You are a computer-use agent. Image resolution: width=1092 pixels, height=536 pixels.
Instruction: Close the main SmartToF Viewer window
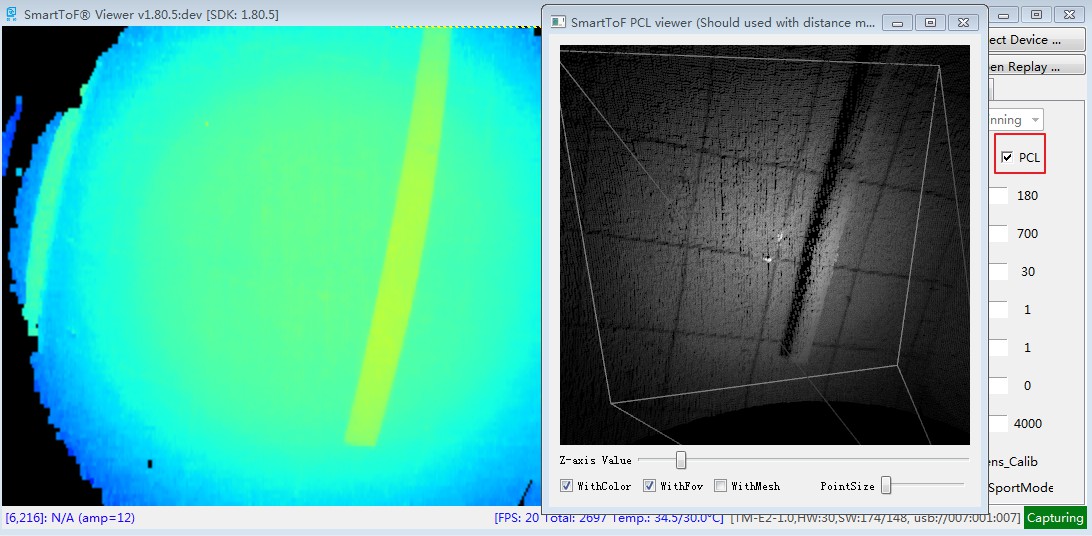tap(1070, 14)
